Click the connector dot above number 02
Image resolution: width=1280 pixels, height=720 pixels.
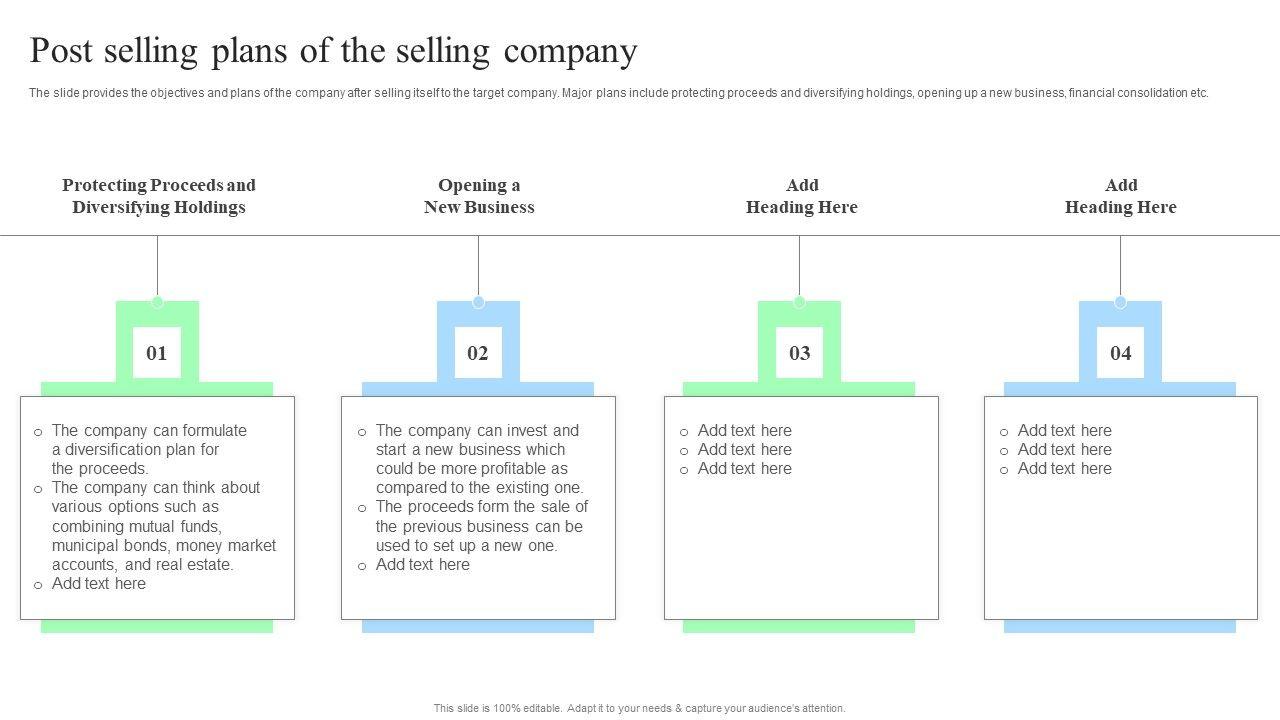(x=478, y=302)
